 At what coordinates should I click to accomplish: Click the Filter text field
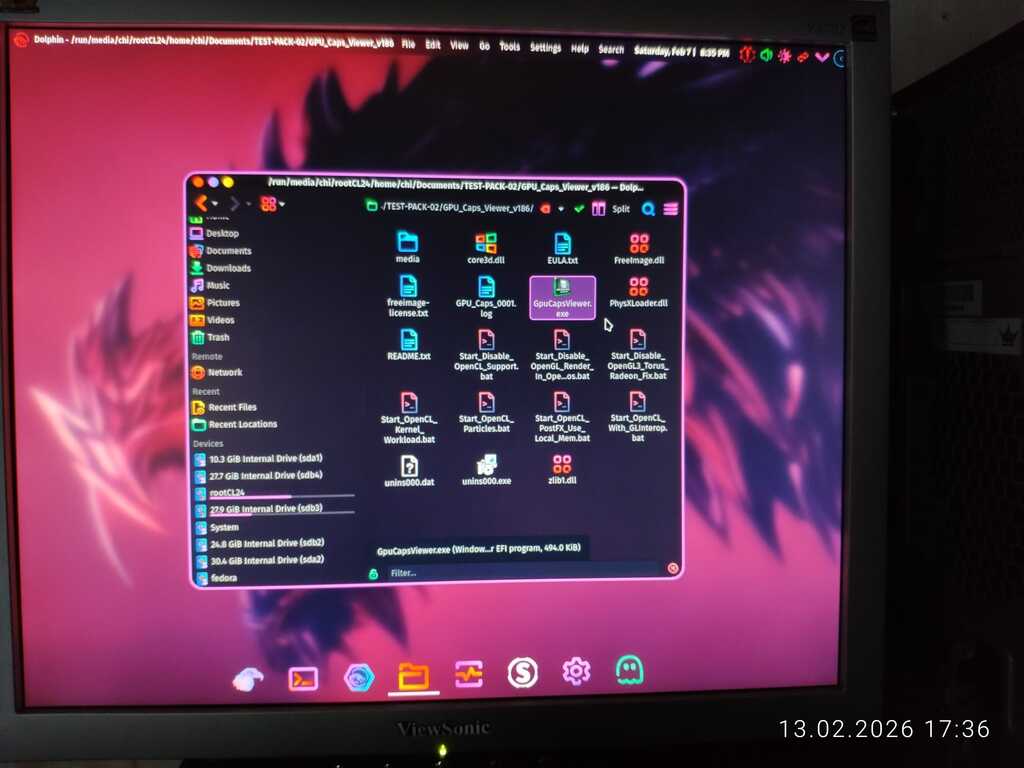tap(522, 573)
